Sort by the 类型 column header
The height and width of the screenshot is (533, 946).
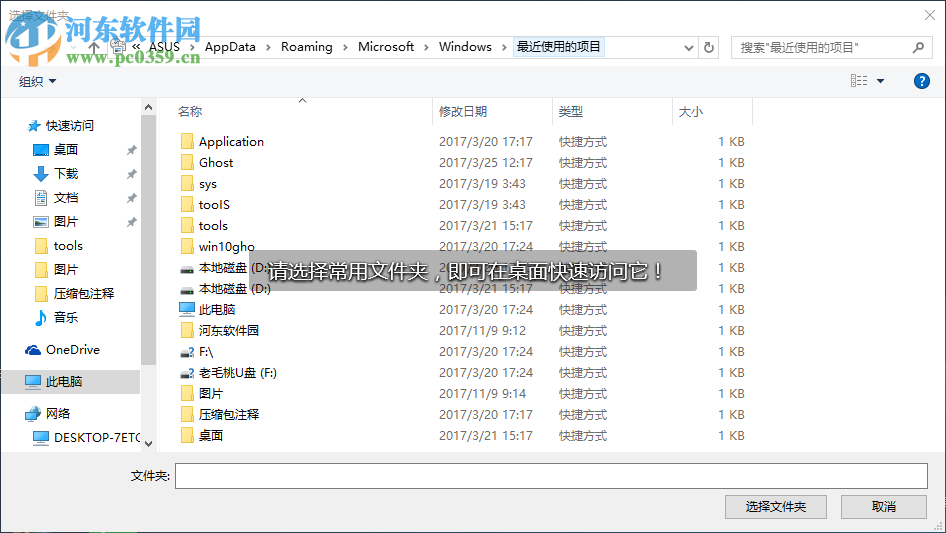[x=571, y=111]
